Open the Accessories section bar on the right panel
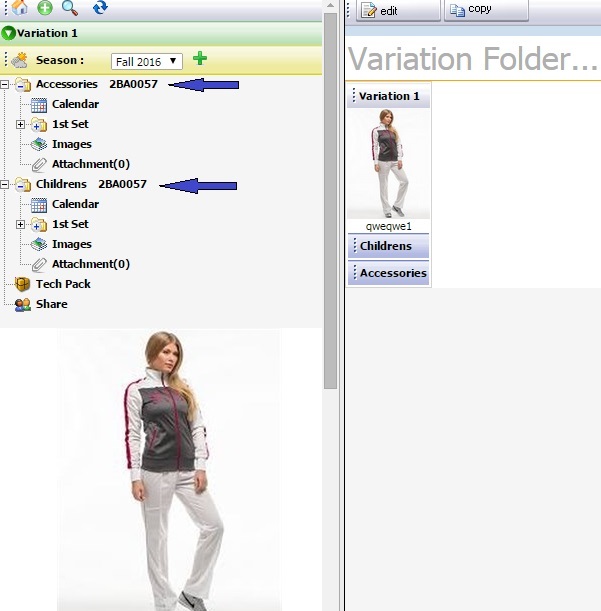The height and width of the screenshot is (611, 601). (389, 273)
